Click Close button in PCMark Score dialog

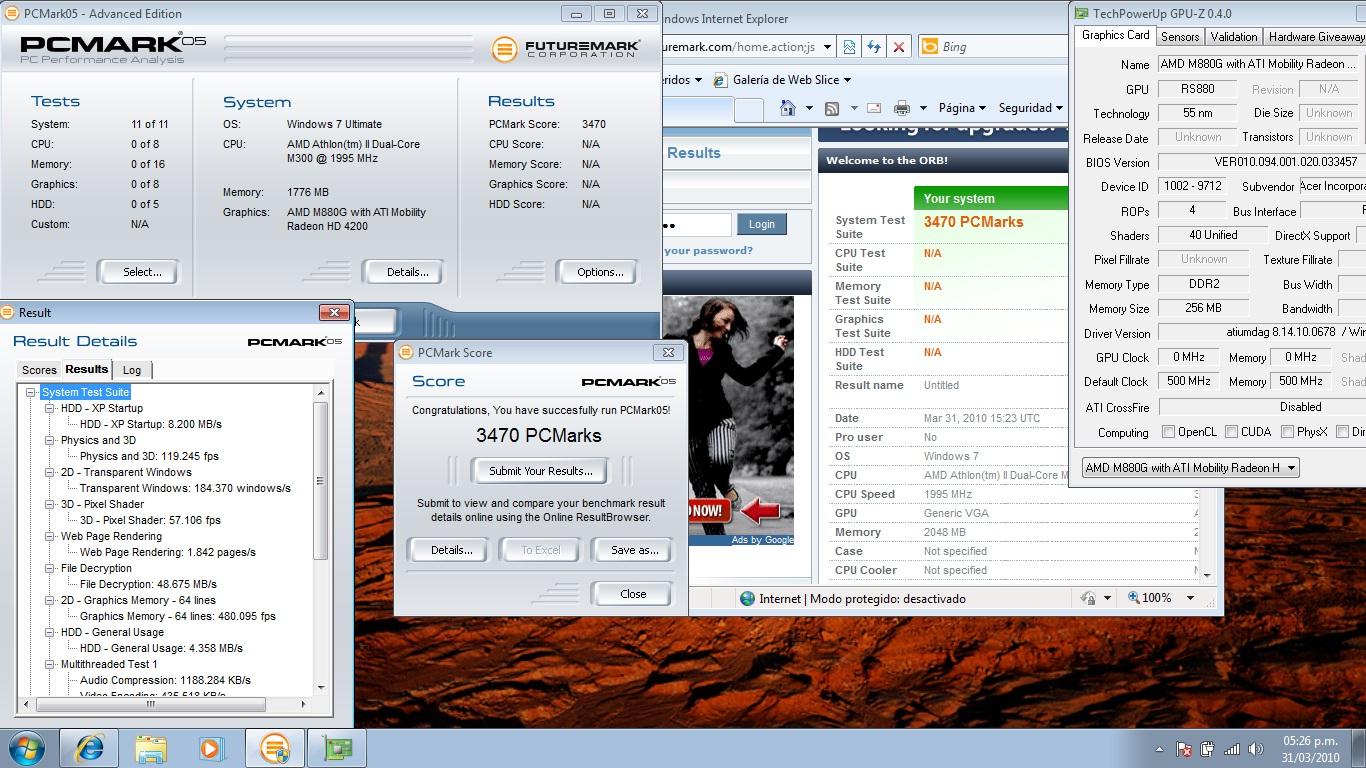coord(633,594)
